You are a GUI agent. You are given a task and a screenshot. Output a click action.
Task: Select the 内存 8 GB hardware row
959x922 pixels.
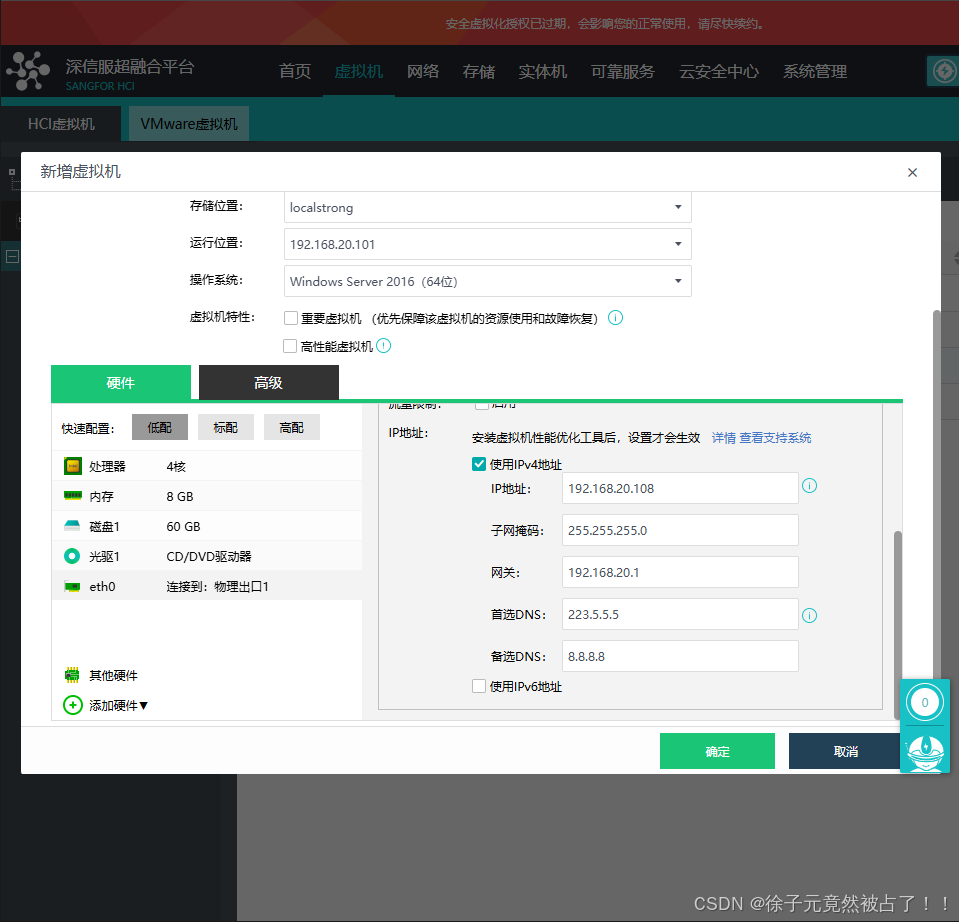point(207,496)
